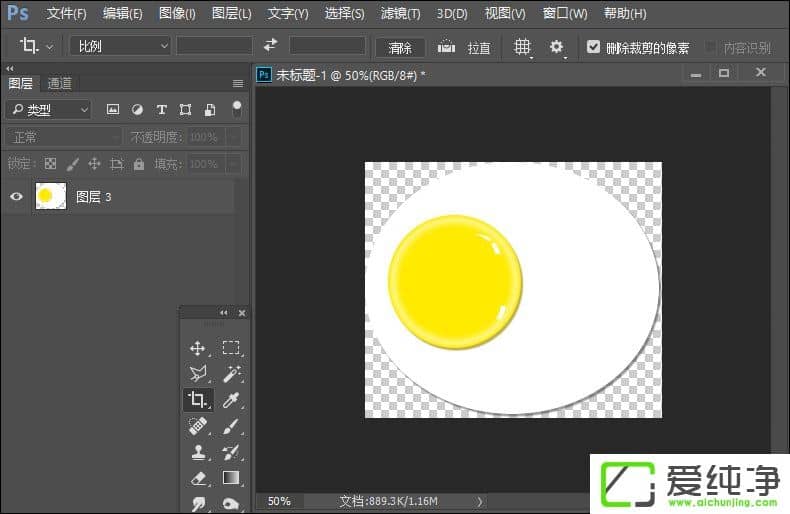Click the swap width and height arrows
The width and height of the screenshot is (790, 514).
[x=270, y=46]
